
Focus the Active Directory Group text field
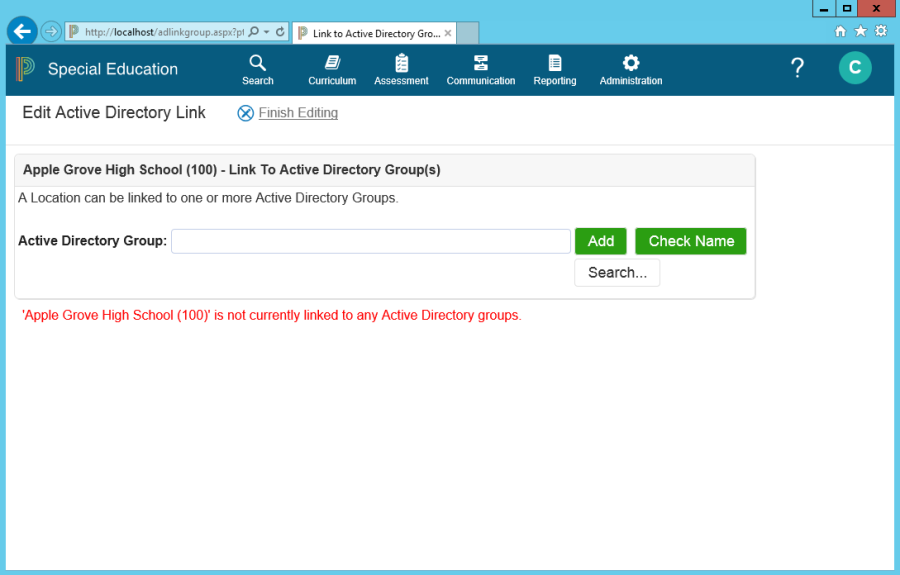coord(370,241)
